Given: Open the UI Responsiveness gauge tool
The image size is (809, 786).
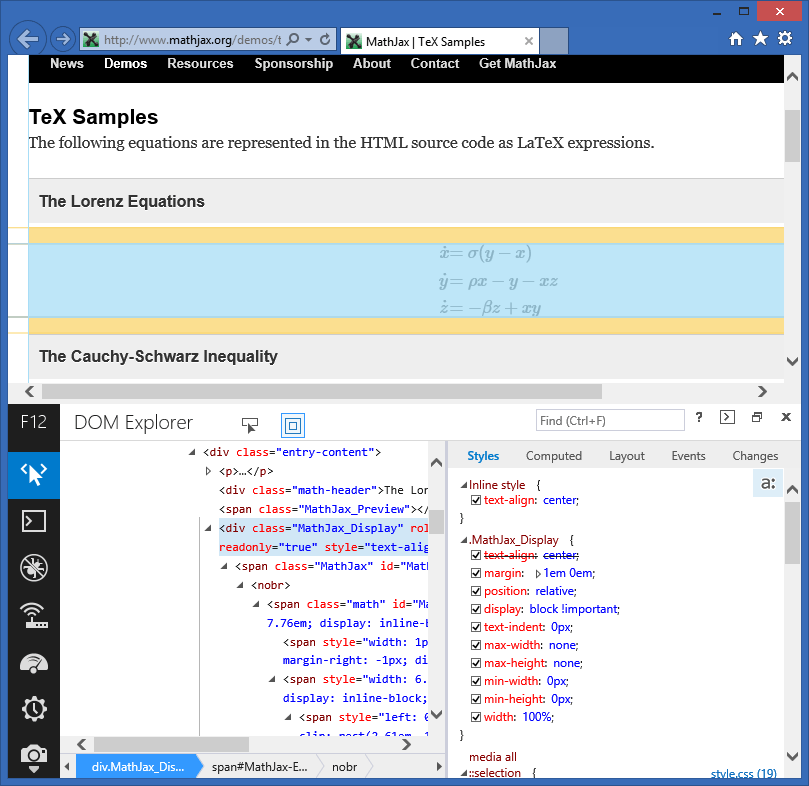Looking at the screenshot, I should point(33,663).
